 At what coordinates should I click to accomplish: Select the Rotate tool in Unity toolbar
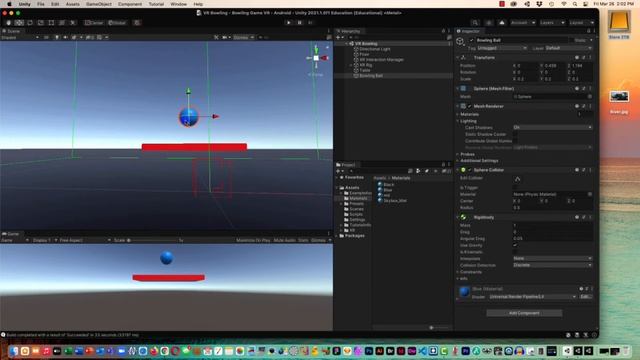click(x=30, y=23)
